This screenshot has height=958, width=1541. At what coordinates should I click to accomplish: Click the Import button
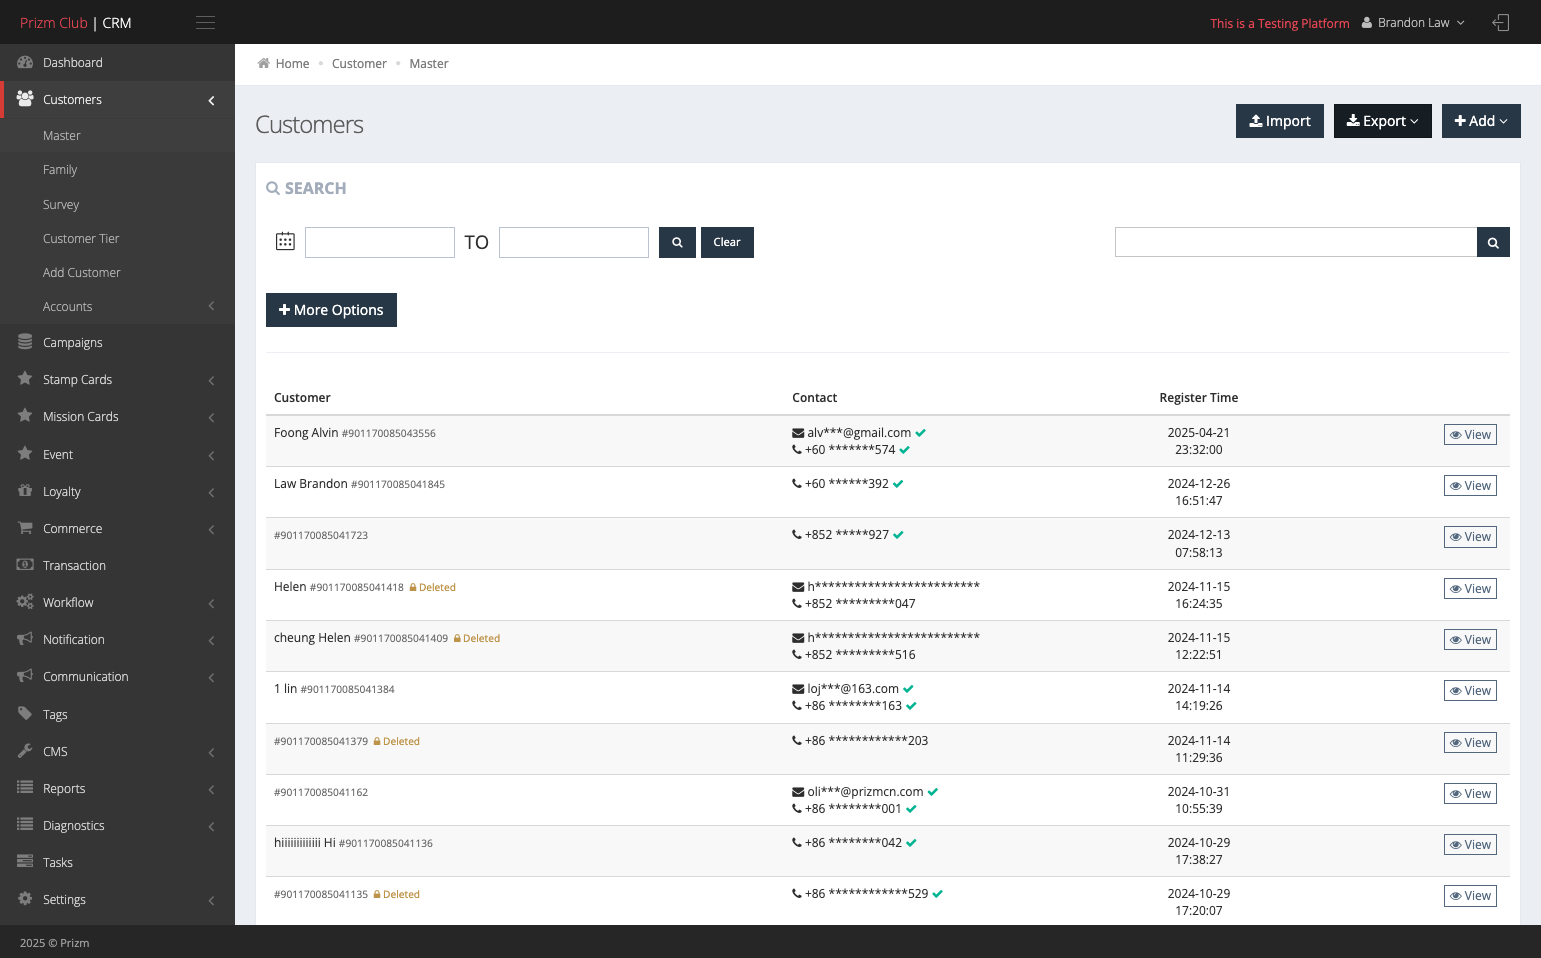tap(1280, 121)
